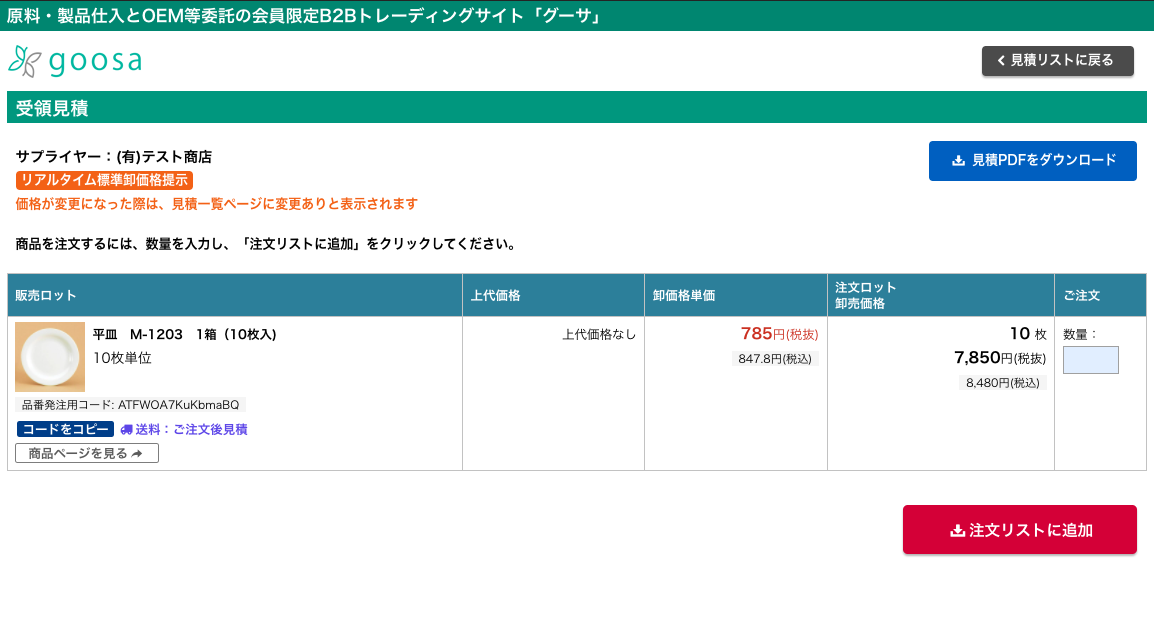Screen dimensions: 1154x620
Task: Select the product name 平皿 M-1203 text
Action: click(x=184, y=335)
